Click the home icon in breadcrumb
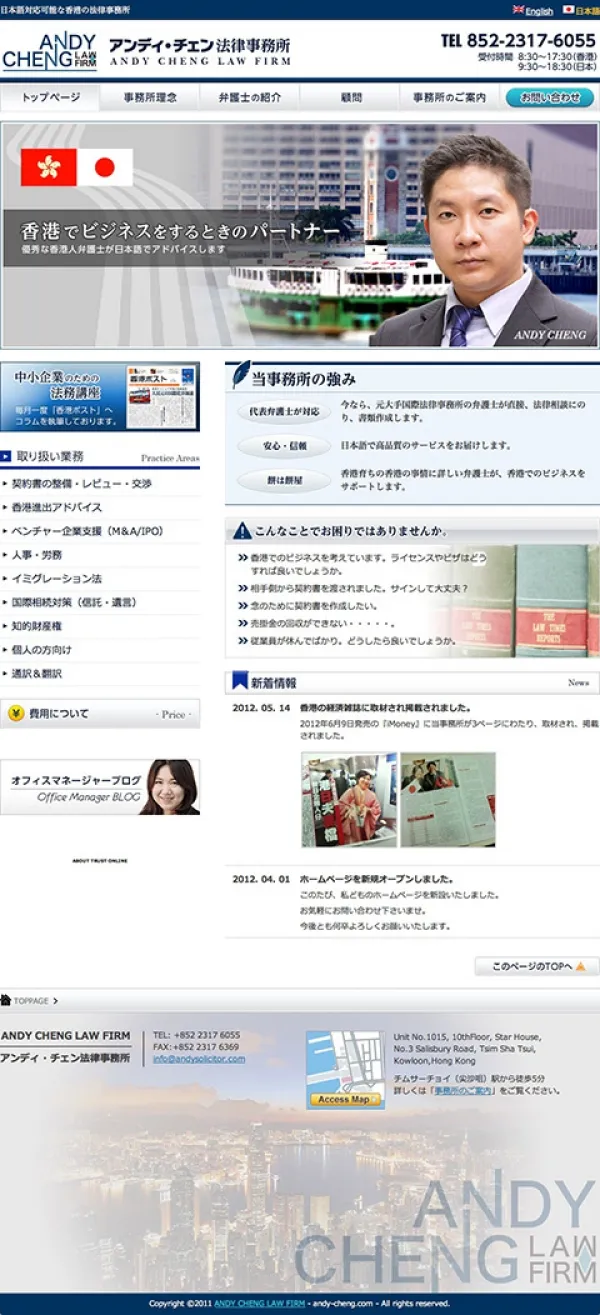This screenshot has height=1315, width=600. point(6,1000)
